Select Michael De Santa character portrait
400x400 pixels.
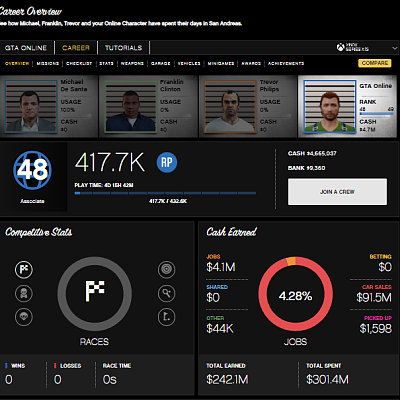(x=31, y=106)
